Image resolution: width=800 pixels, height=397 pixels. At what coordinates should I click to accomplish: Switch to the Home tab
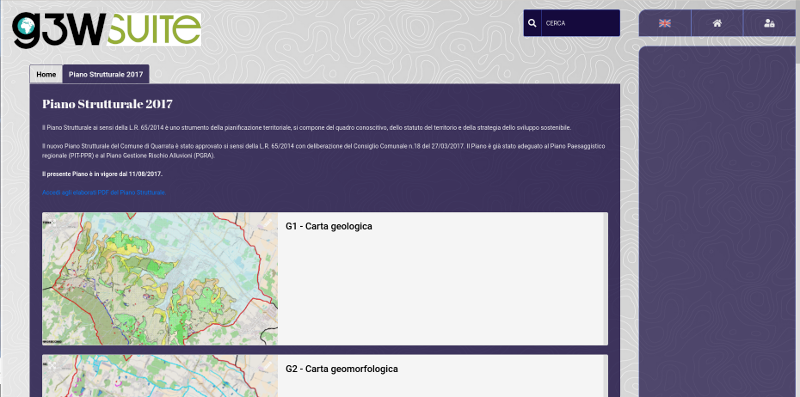(x=46, y=75)
